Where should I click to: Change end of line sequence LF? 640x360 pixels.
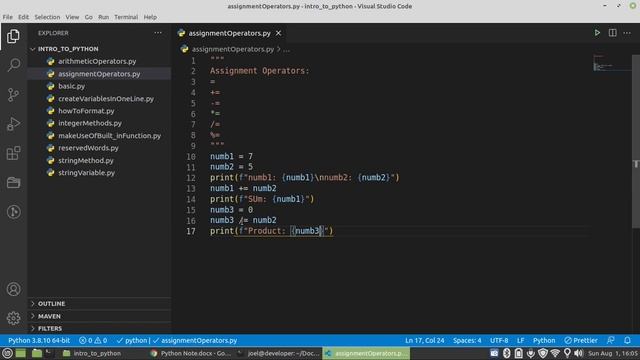(x=520, y=340)
